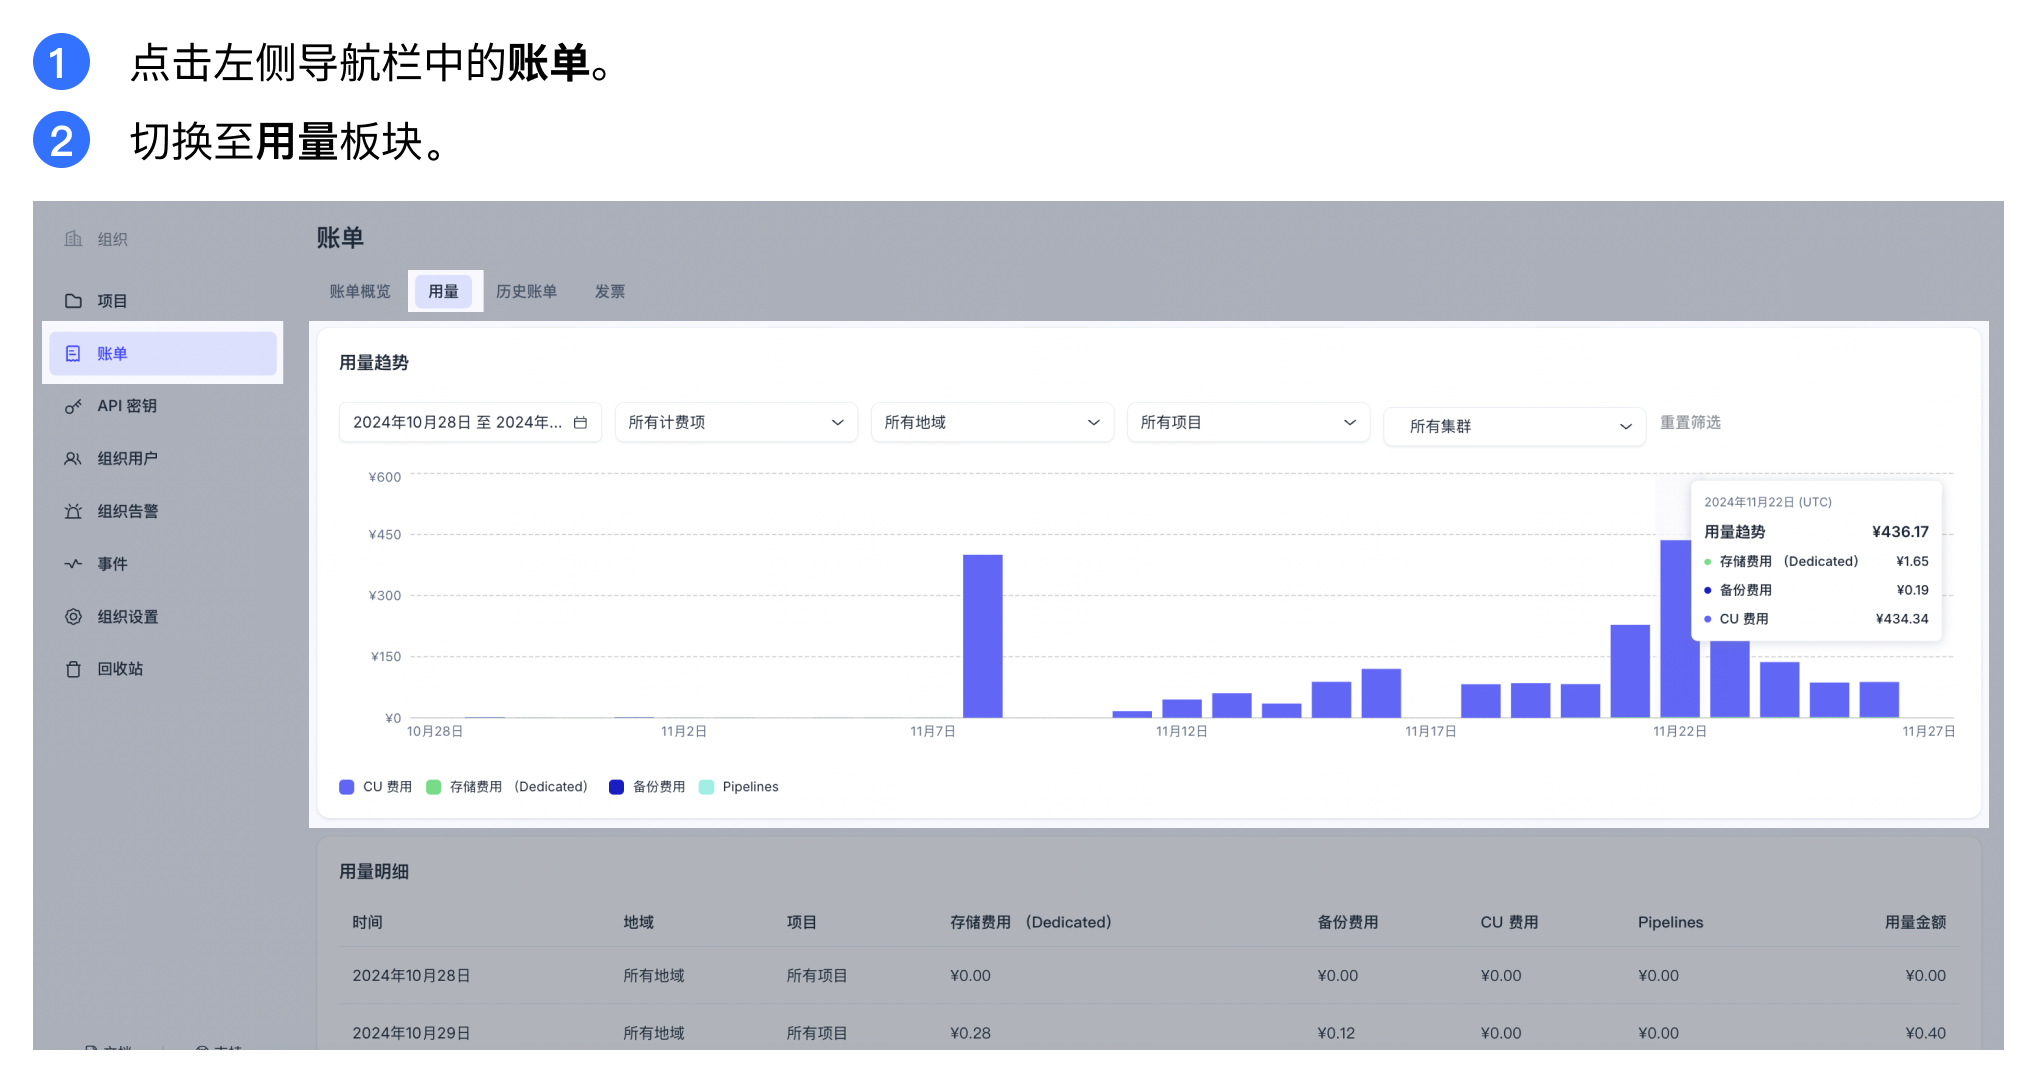Screen dimensions: 2037x1077
Task: Switch to the 账单概览 tab
Action: (x=360, y=291)
